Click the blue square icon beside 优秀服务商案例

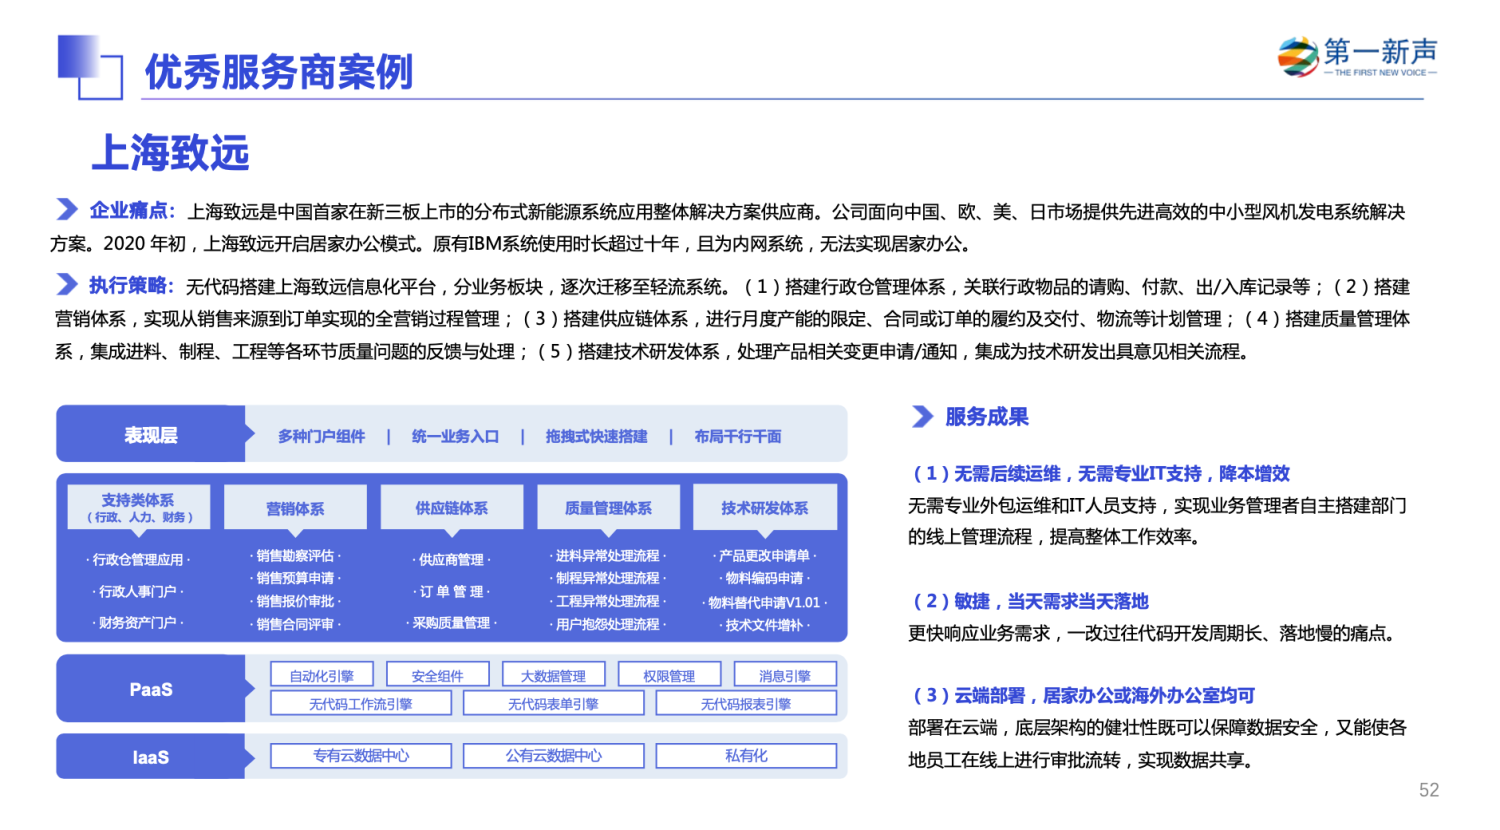[90, 67]
